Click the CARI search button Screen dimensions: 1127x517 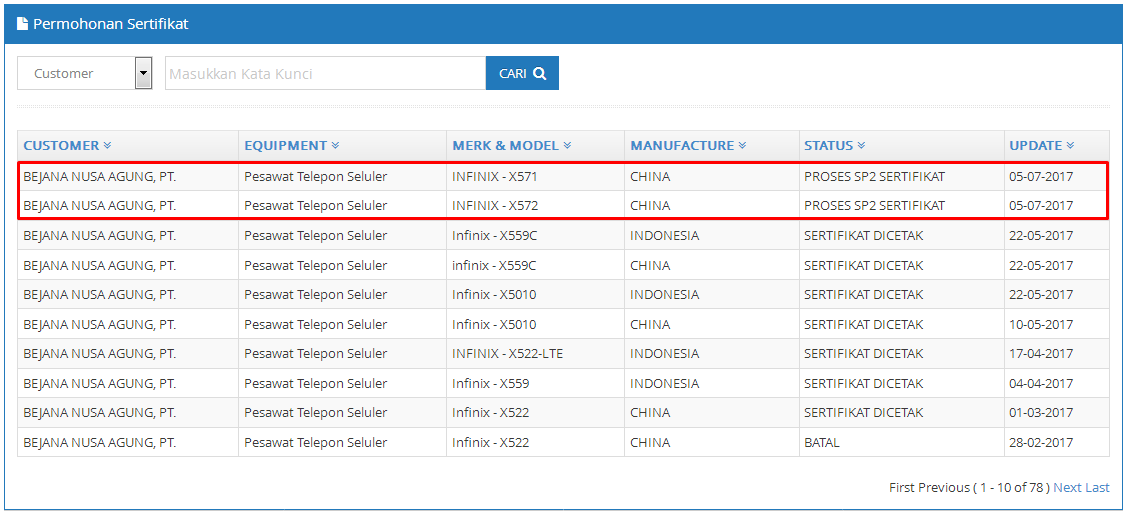click(x=522, y=73)
